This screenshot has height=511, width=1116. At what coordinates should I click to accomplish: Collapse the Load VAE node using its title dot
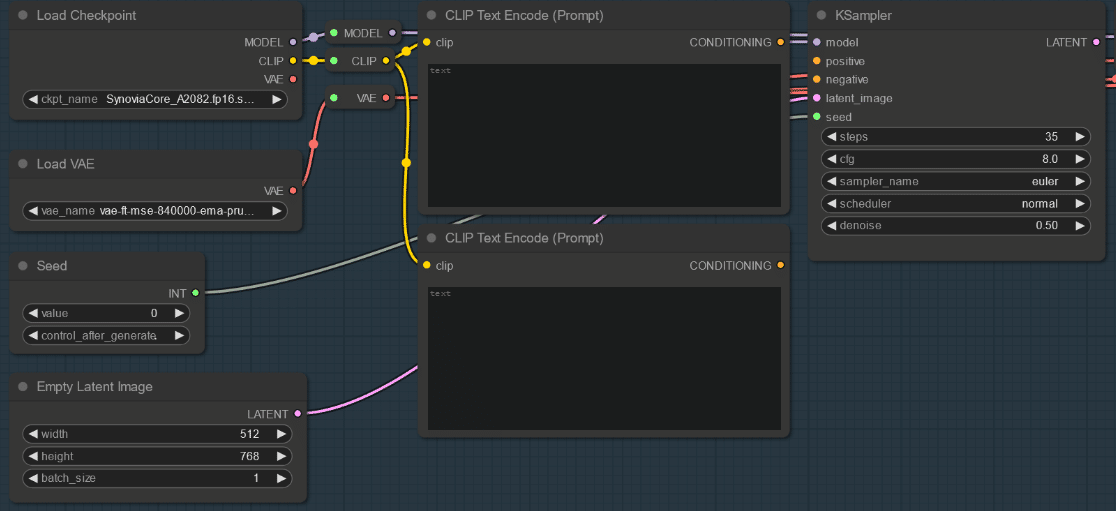(x=23, y=164)
